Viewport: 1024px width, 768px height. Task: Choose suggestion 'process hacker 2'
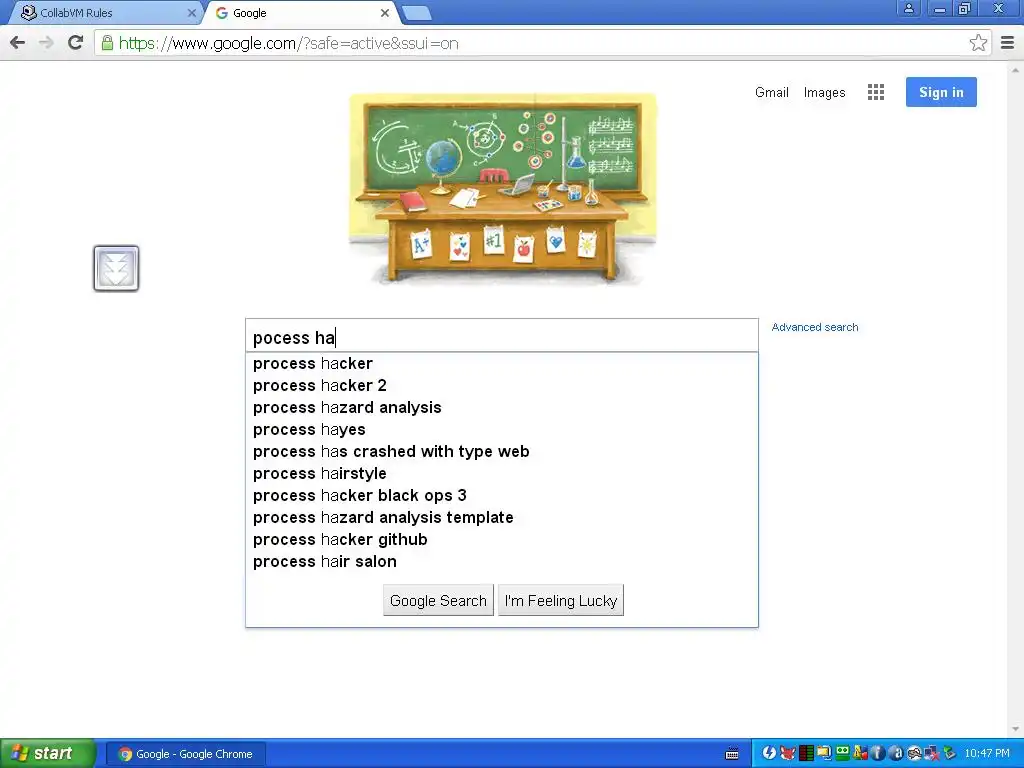click(502, 385)
